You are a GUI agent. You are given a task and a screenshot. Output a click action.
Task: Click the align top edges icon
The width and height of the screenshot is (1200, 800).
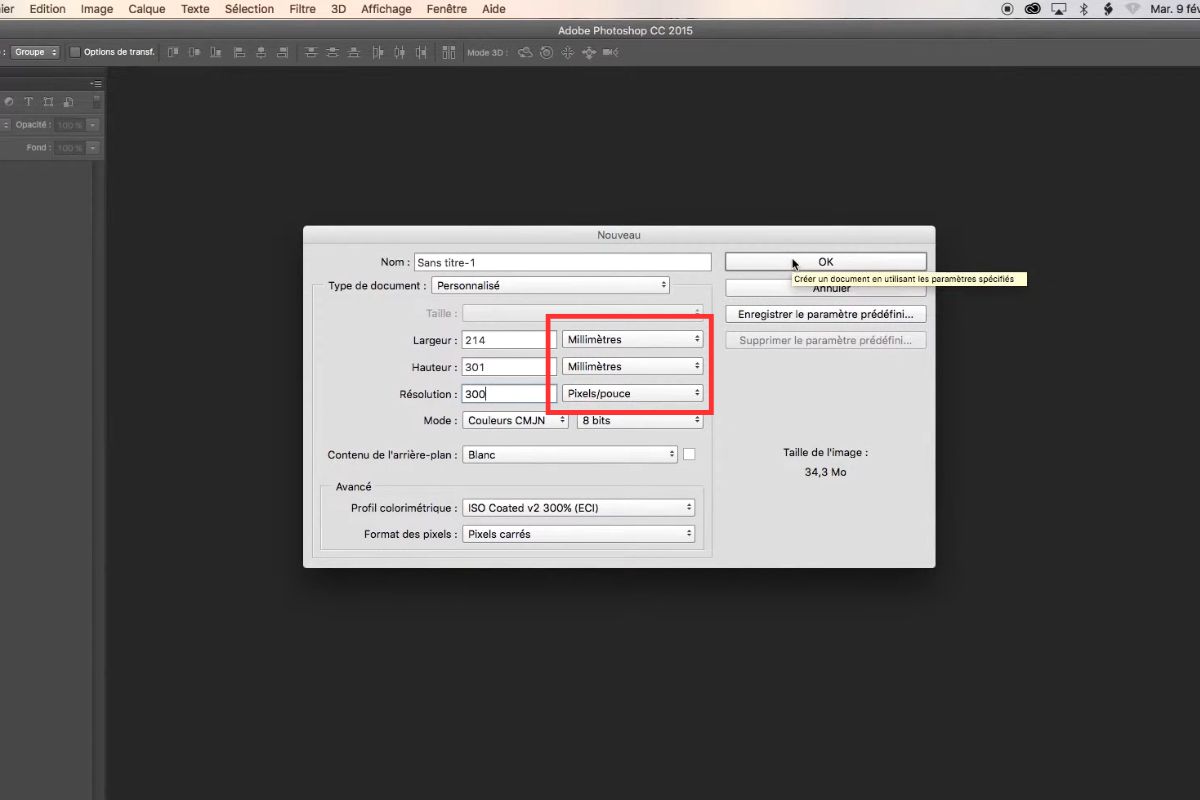point(173,52)
